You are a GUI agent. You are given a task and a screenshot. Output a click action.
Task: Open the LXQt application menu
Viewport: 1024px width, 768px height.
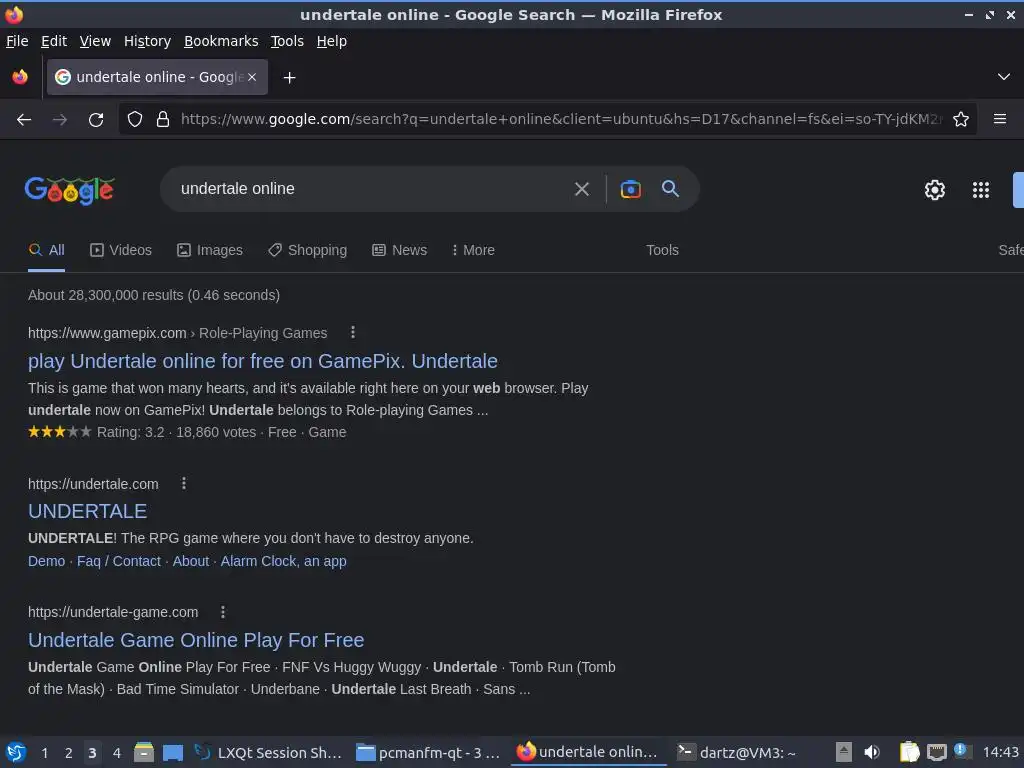point(16,752)
